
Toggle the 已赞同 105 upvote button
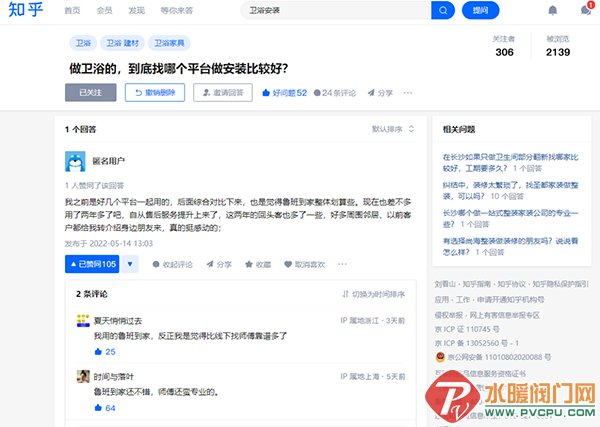pyautogui.click(x=92, y=264)
